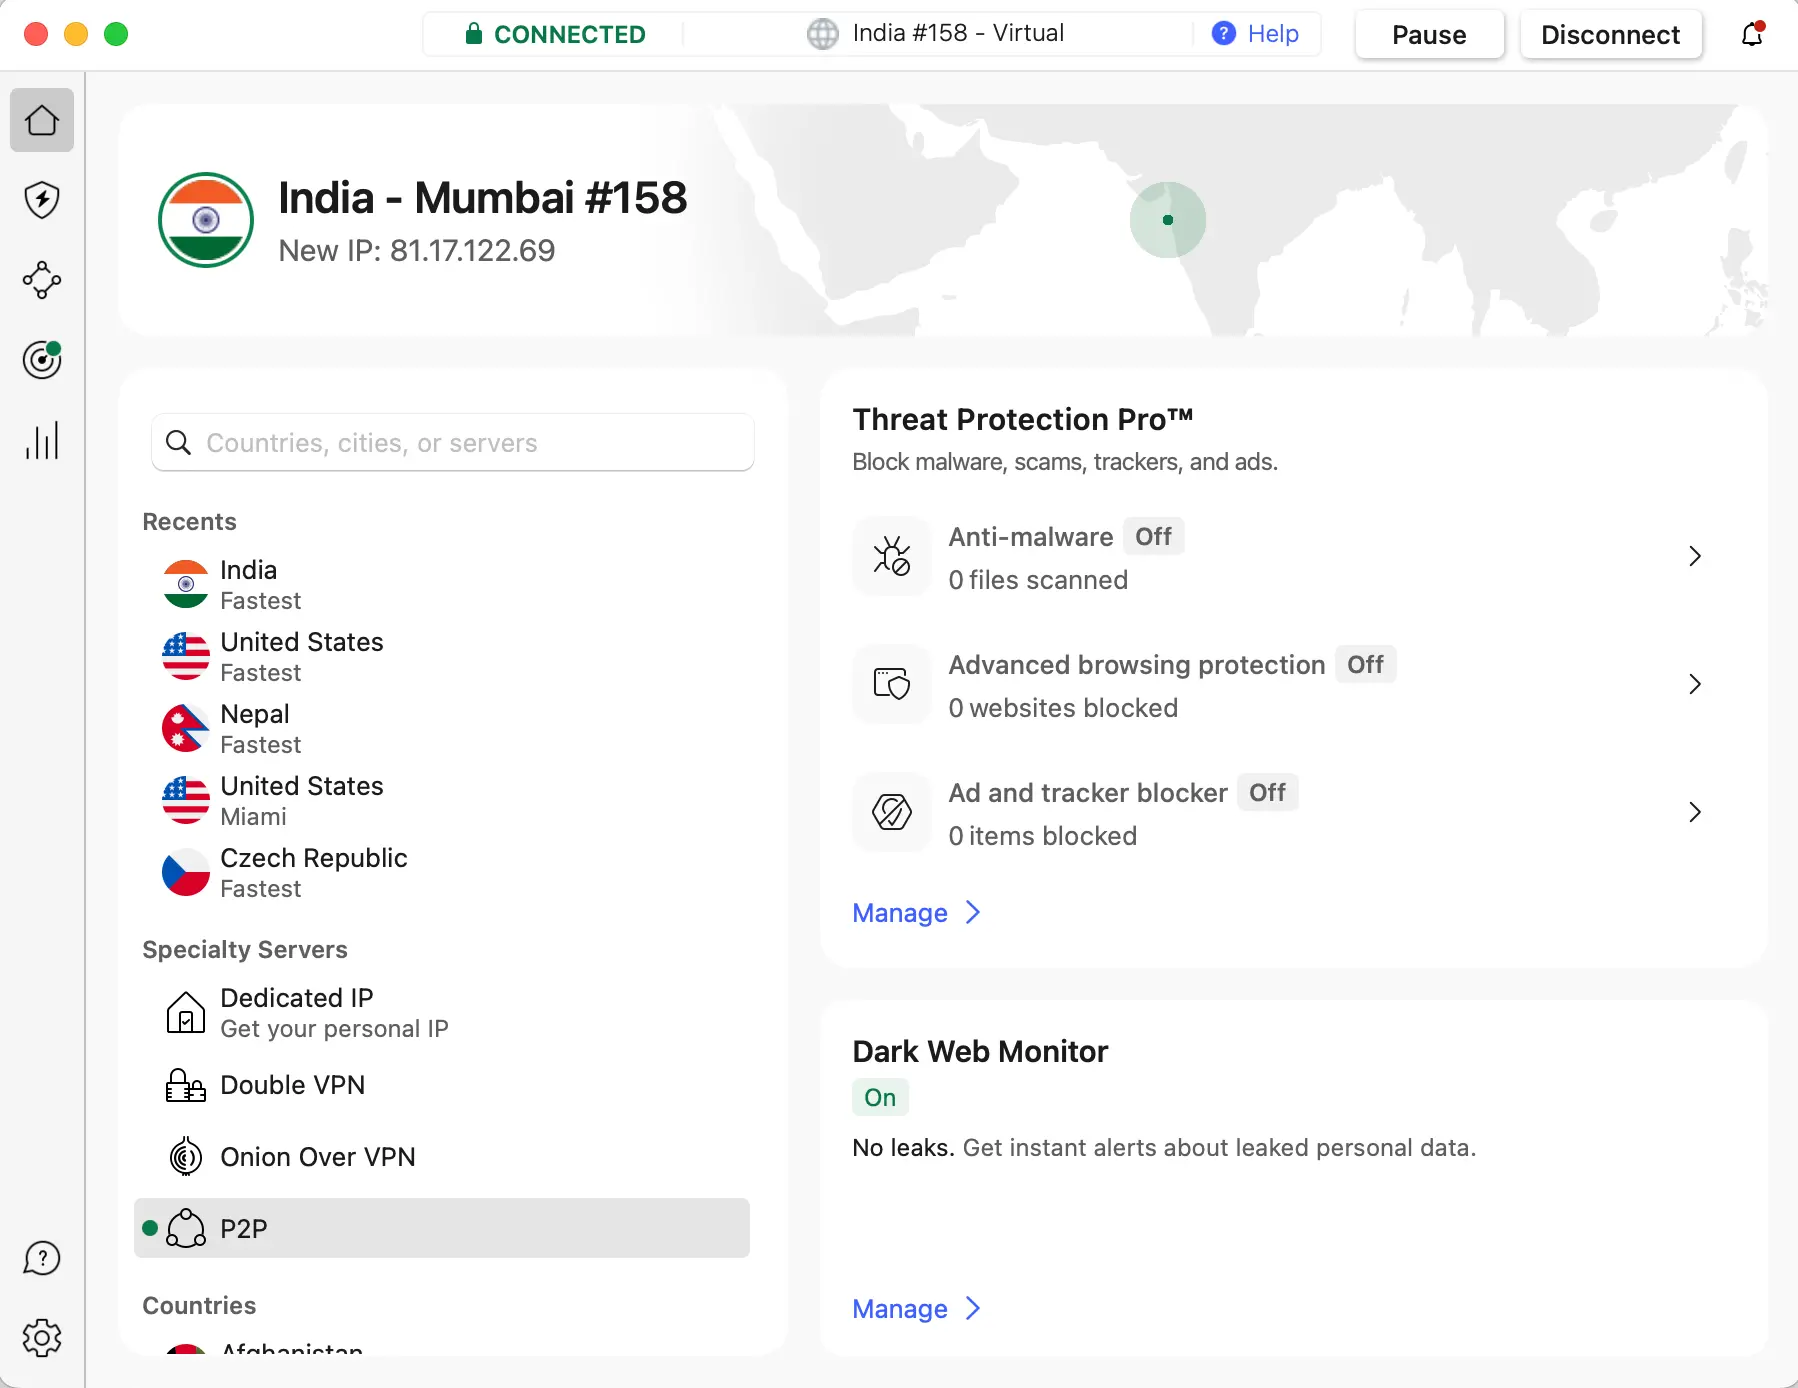Expand Advanced browsing protection chevron

[1694, 685]
